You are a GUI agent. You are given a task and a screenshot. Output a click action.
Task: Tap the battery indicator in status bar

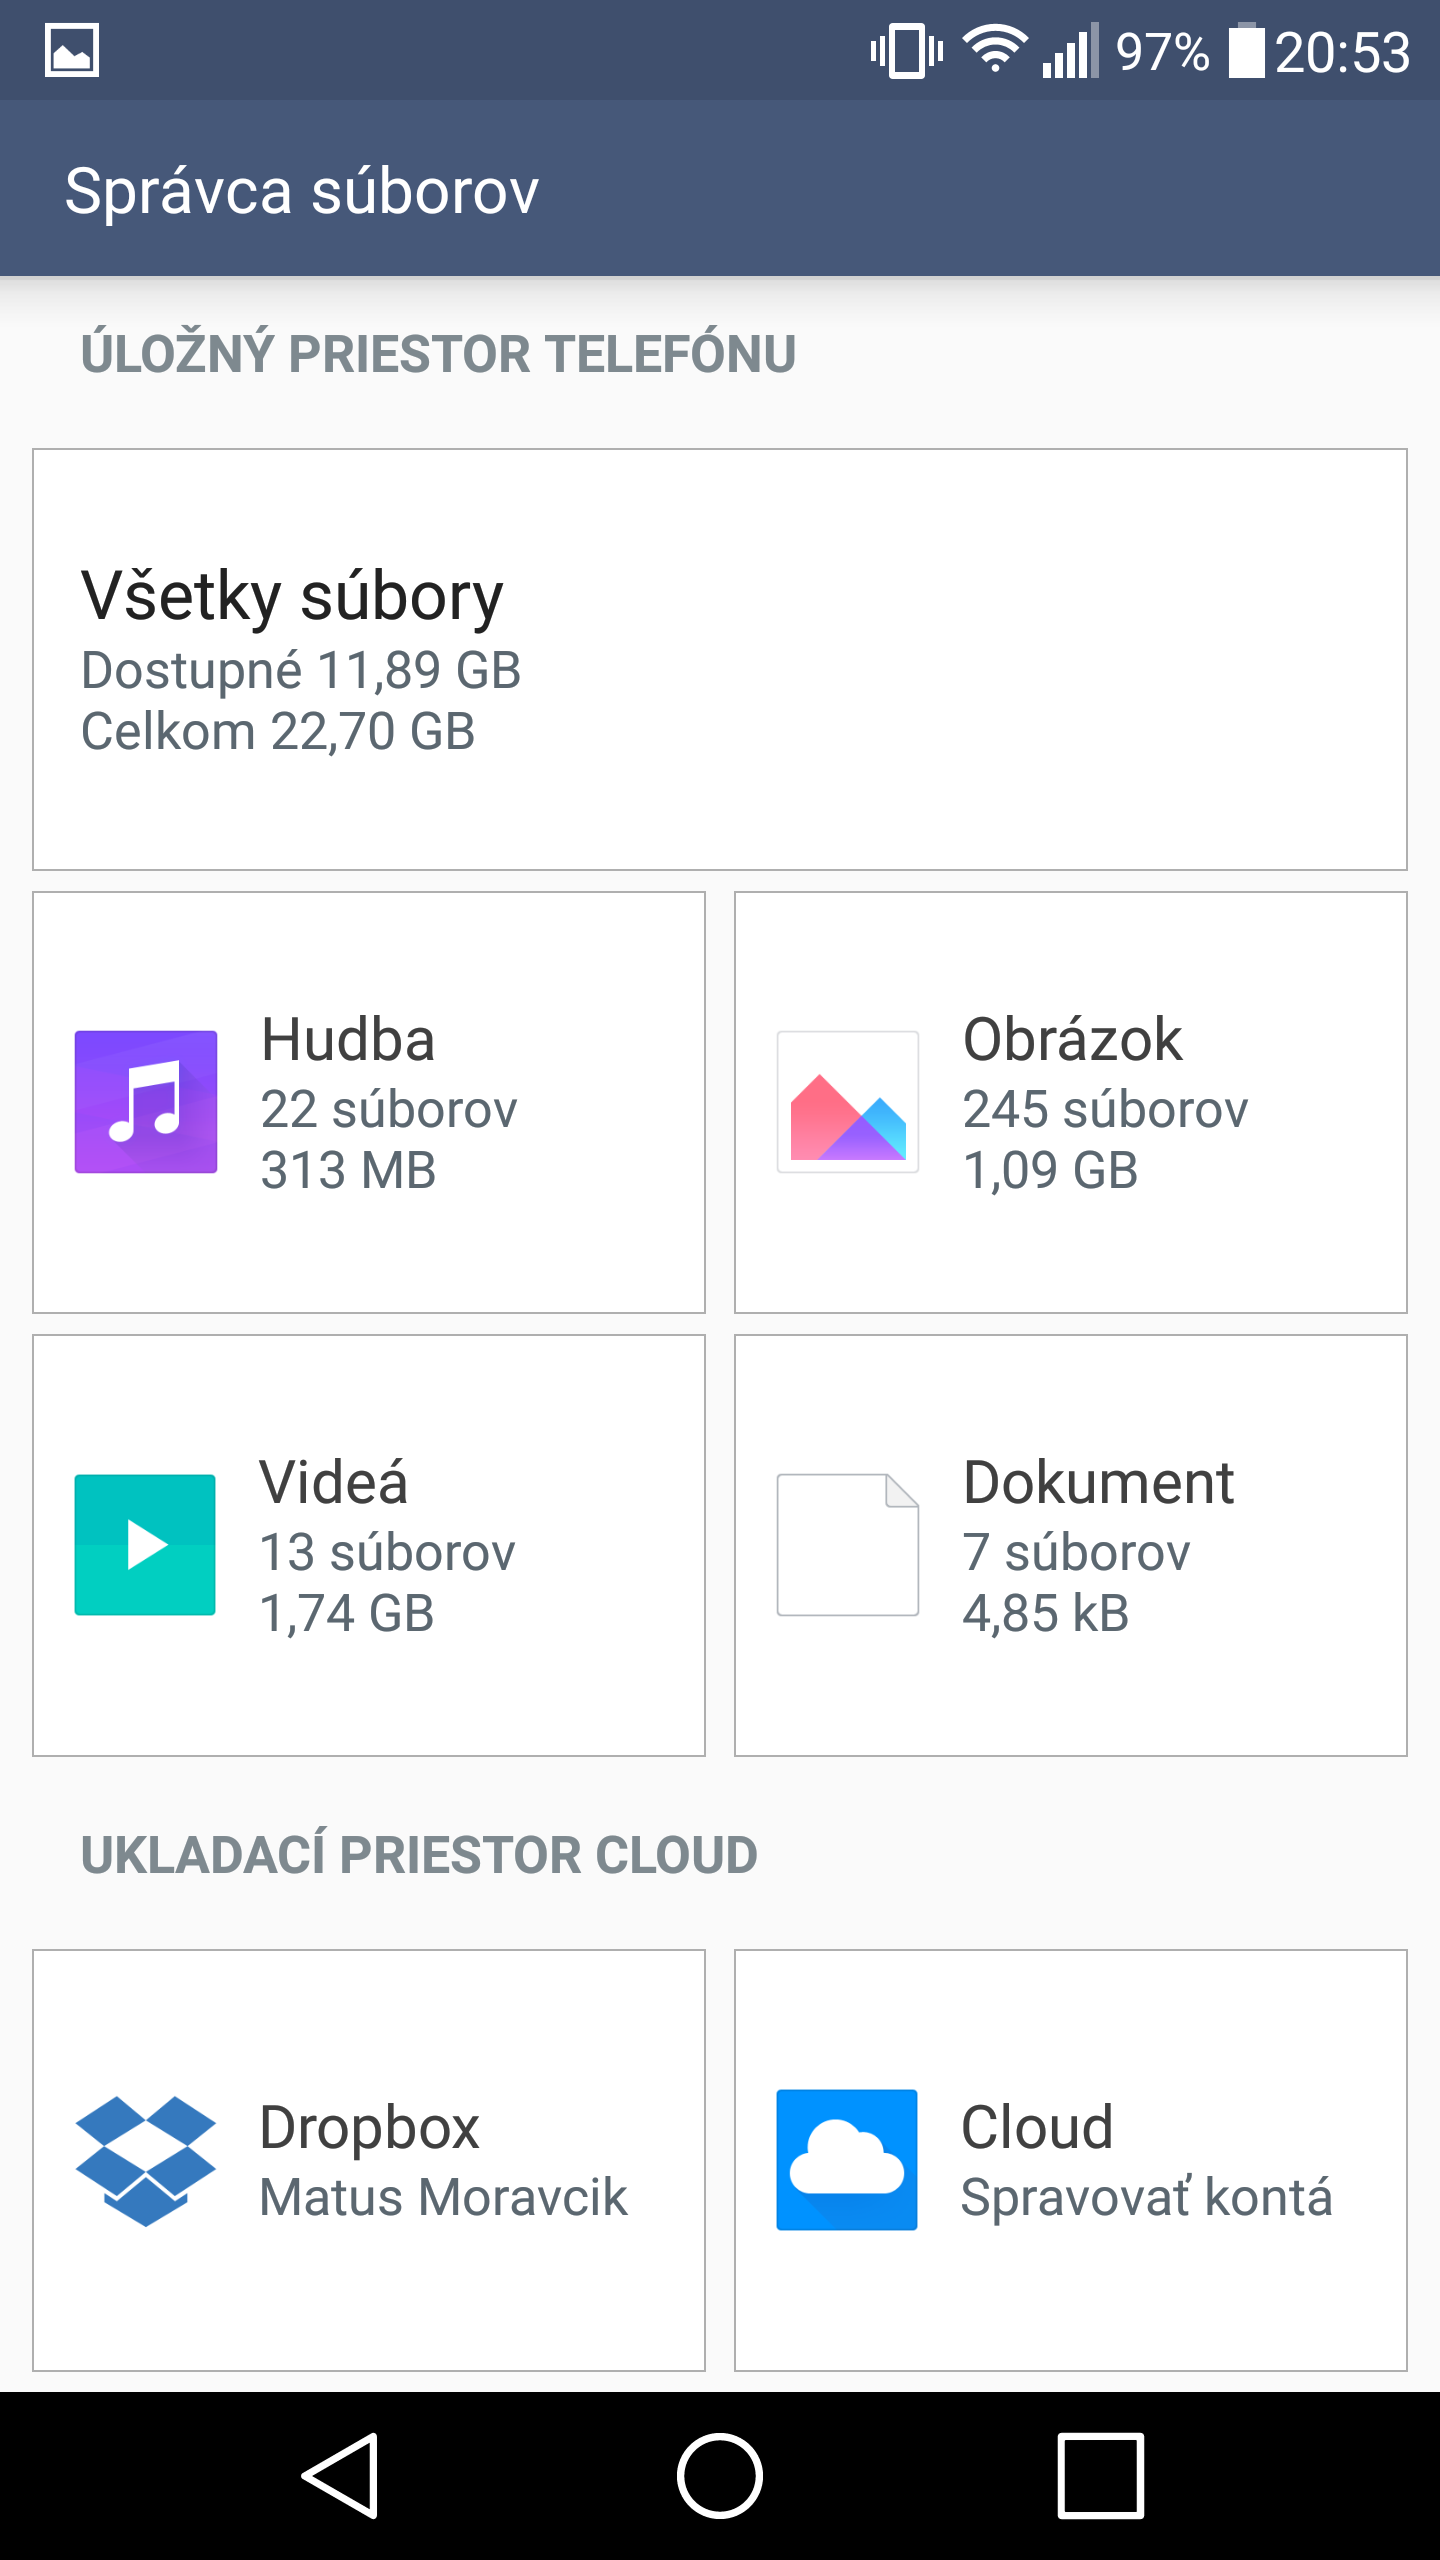pyautogui.click(x=1246, y=50)
